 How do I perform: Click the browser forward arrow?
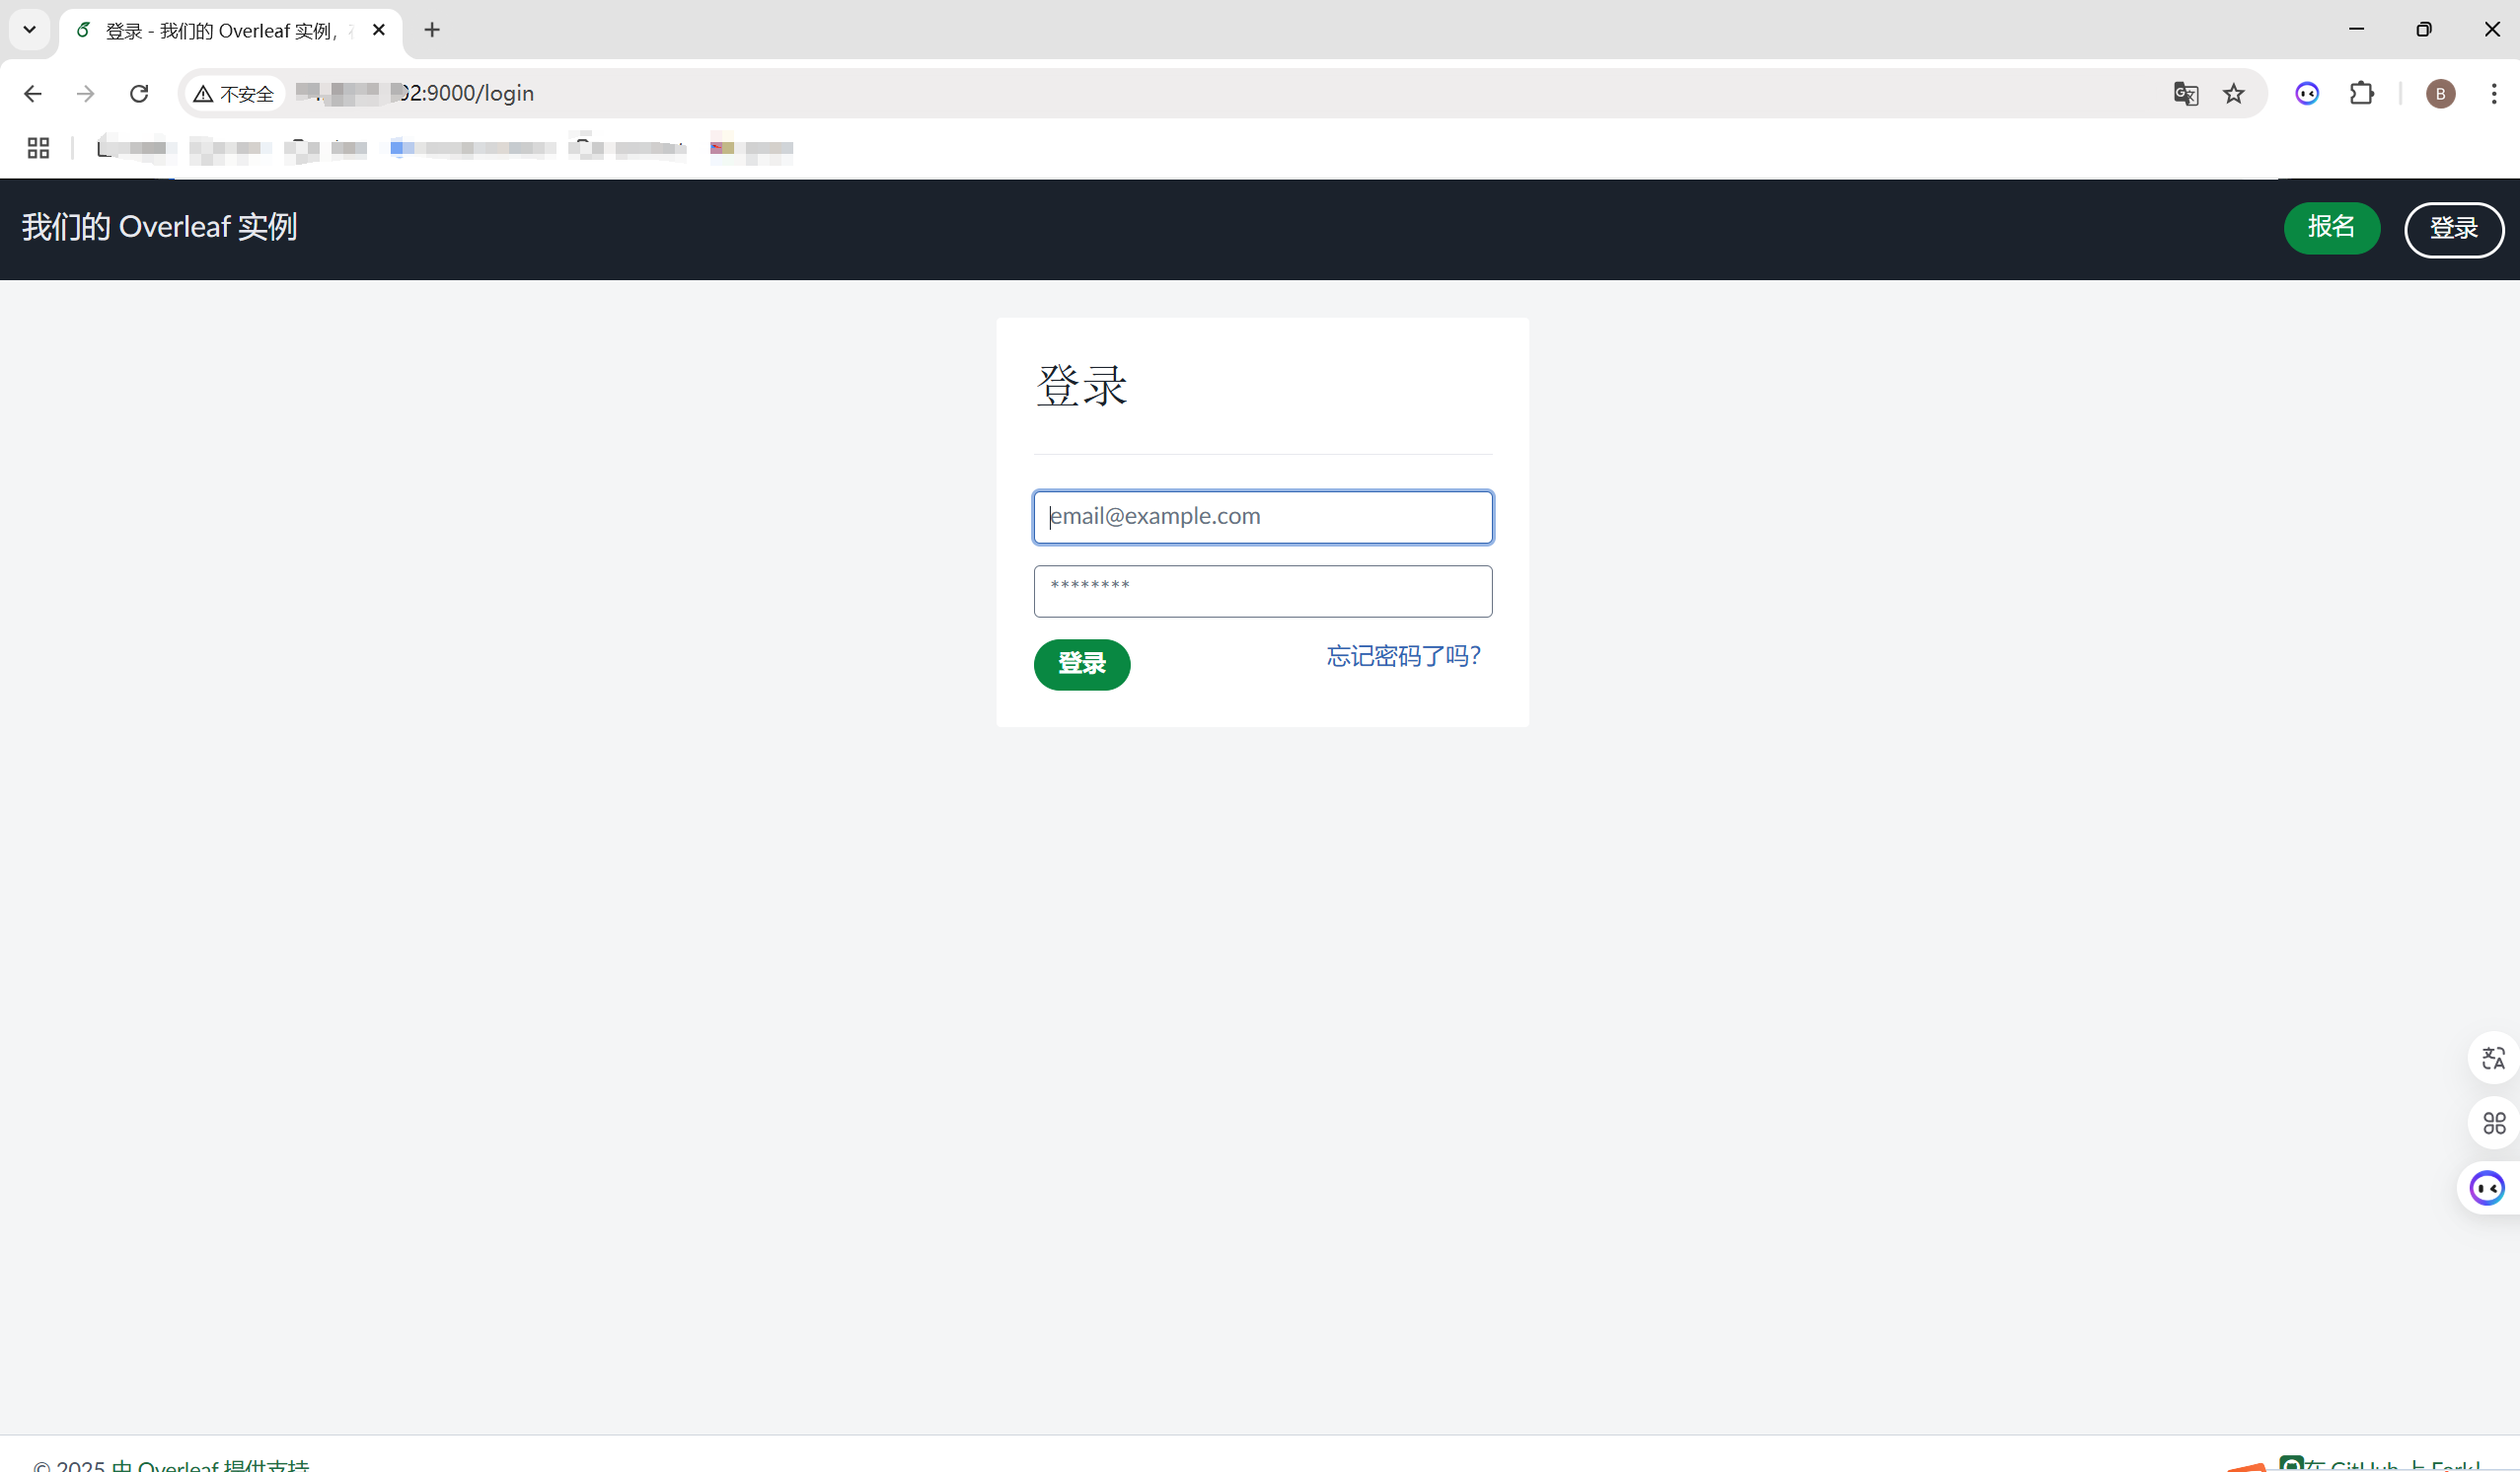(x=86, y=93)
